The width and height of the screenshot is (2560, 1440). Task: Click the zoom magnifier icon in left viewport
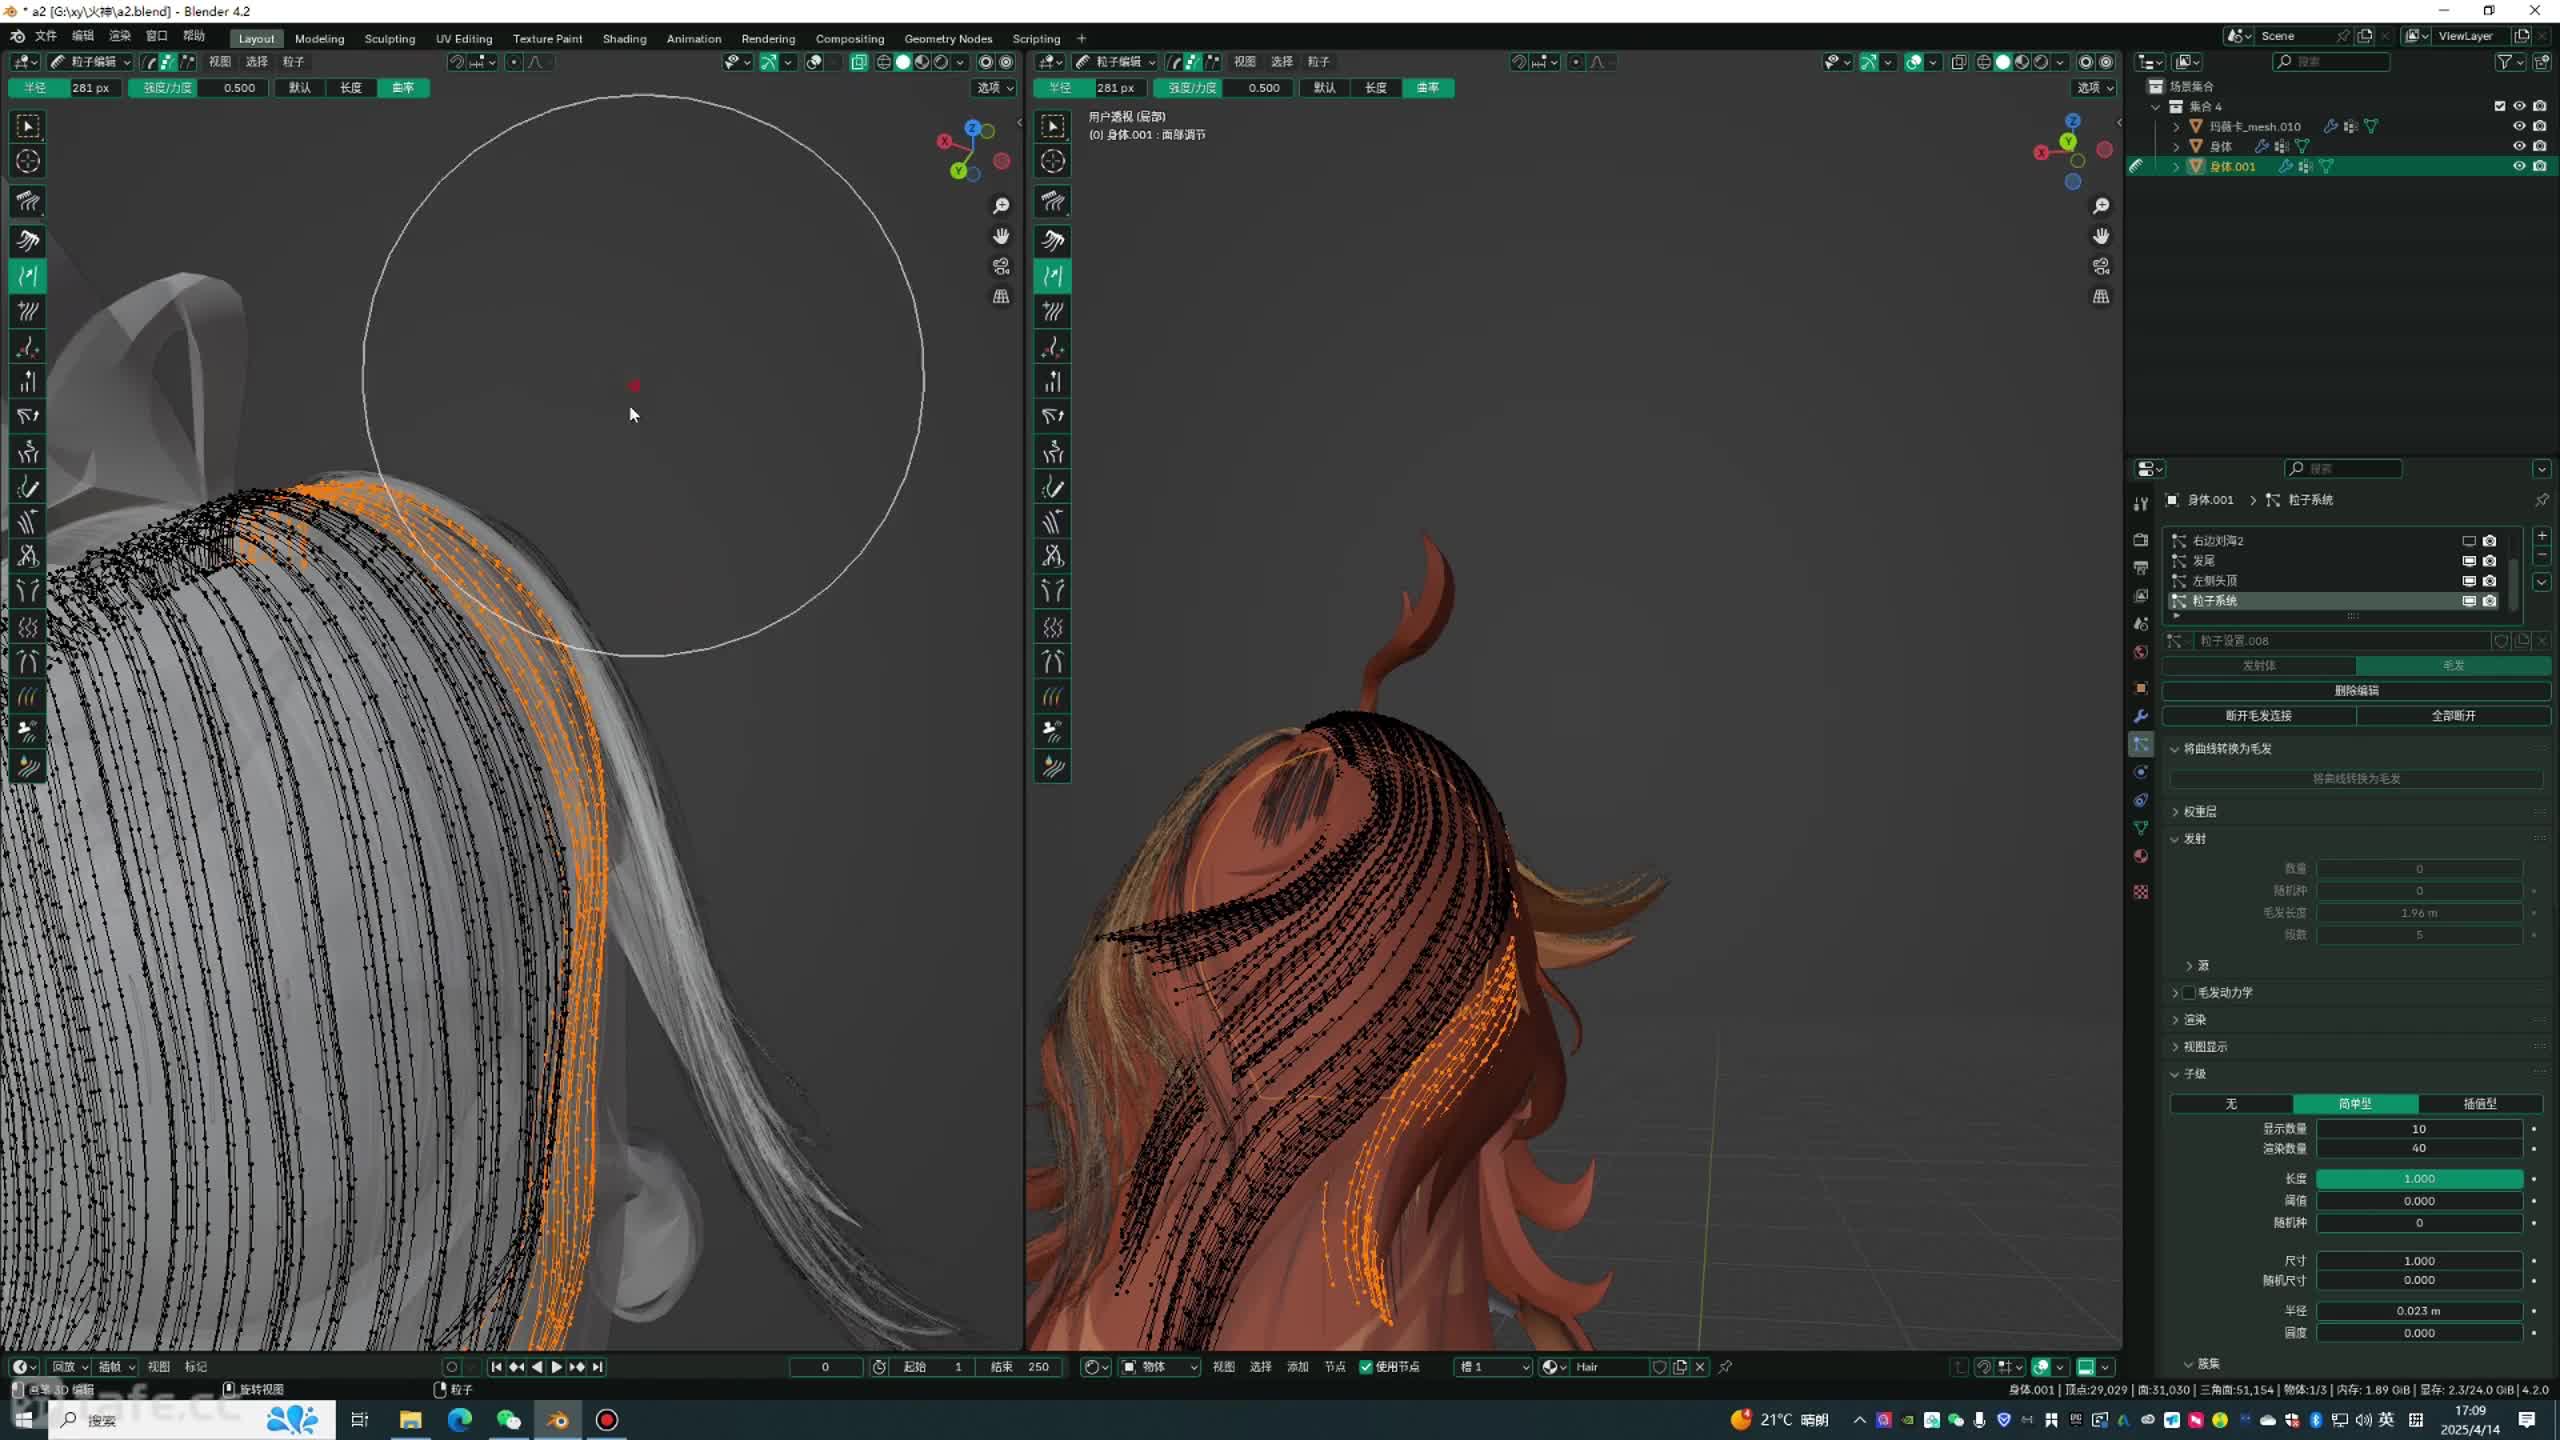pyautogui.click(x=1001, y=206)
